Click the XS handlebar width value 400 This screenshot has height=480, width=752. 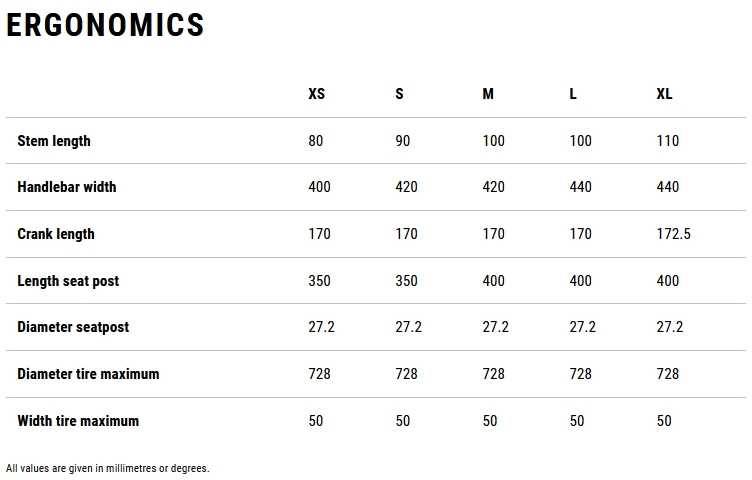click(x=319, y=187)
